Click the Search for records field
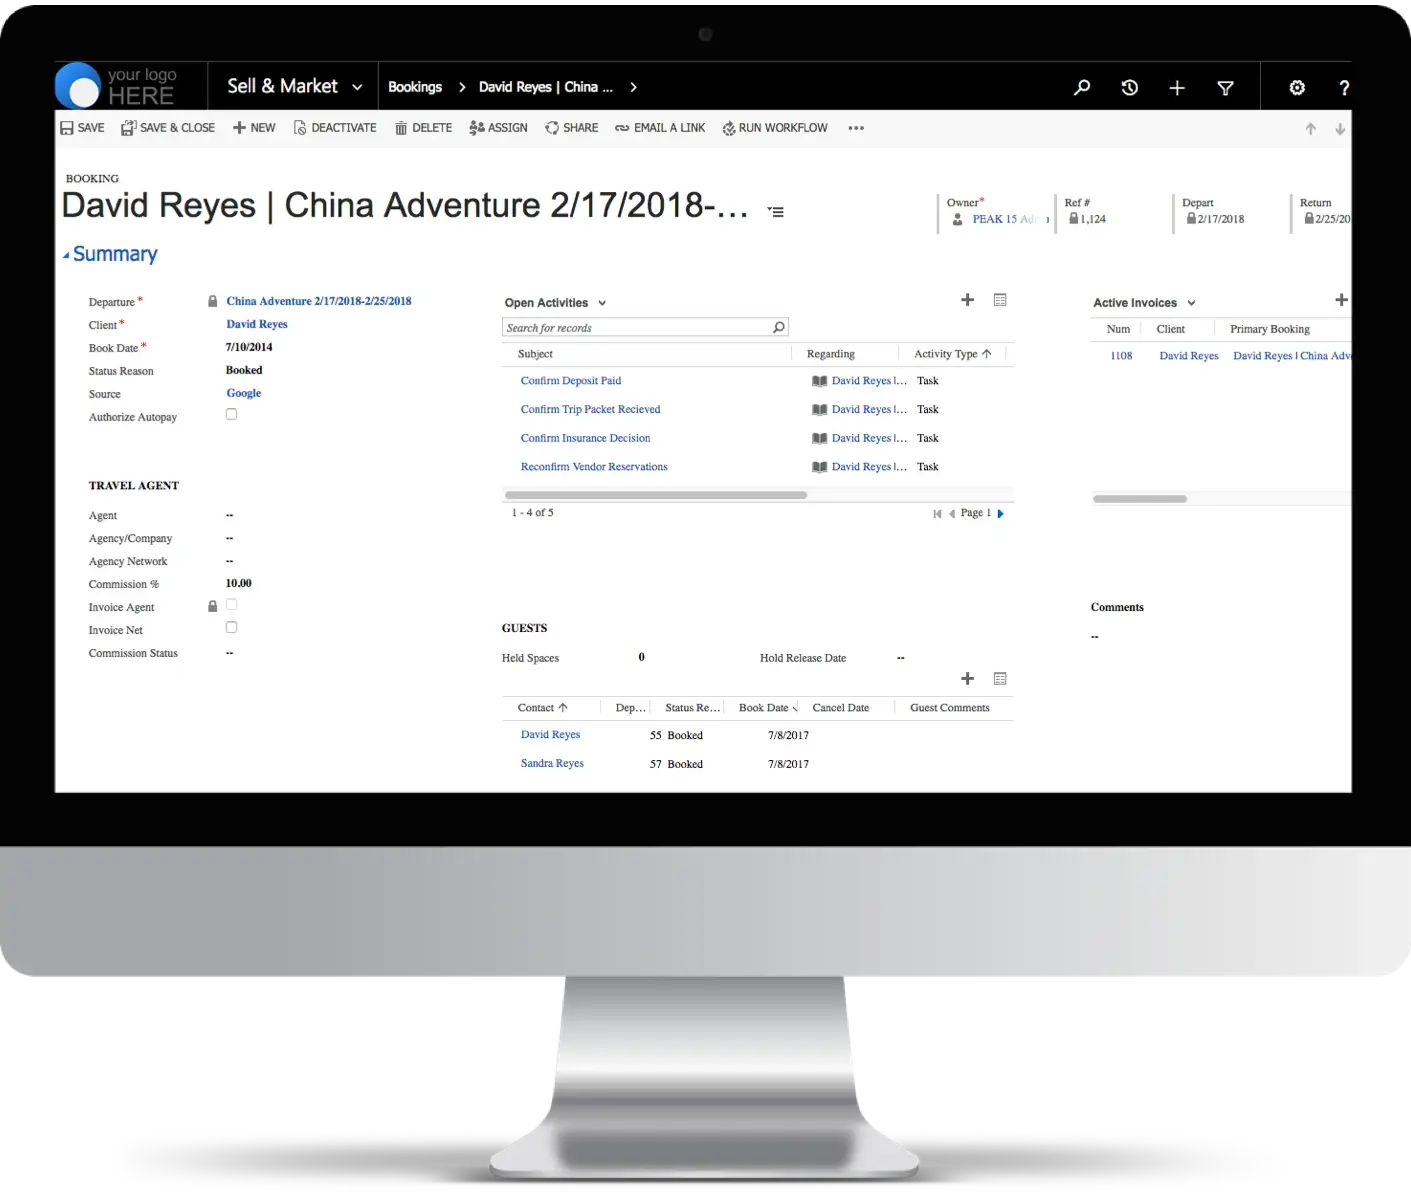 (x=636, y=328)
